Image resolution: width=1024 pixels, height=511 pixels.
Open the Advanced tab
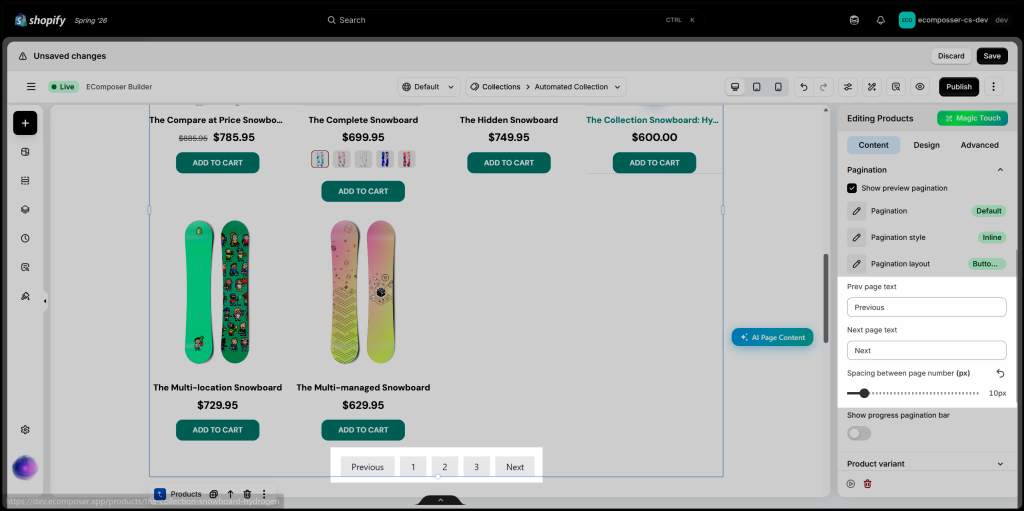coord(979,145)
